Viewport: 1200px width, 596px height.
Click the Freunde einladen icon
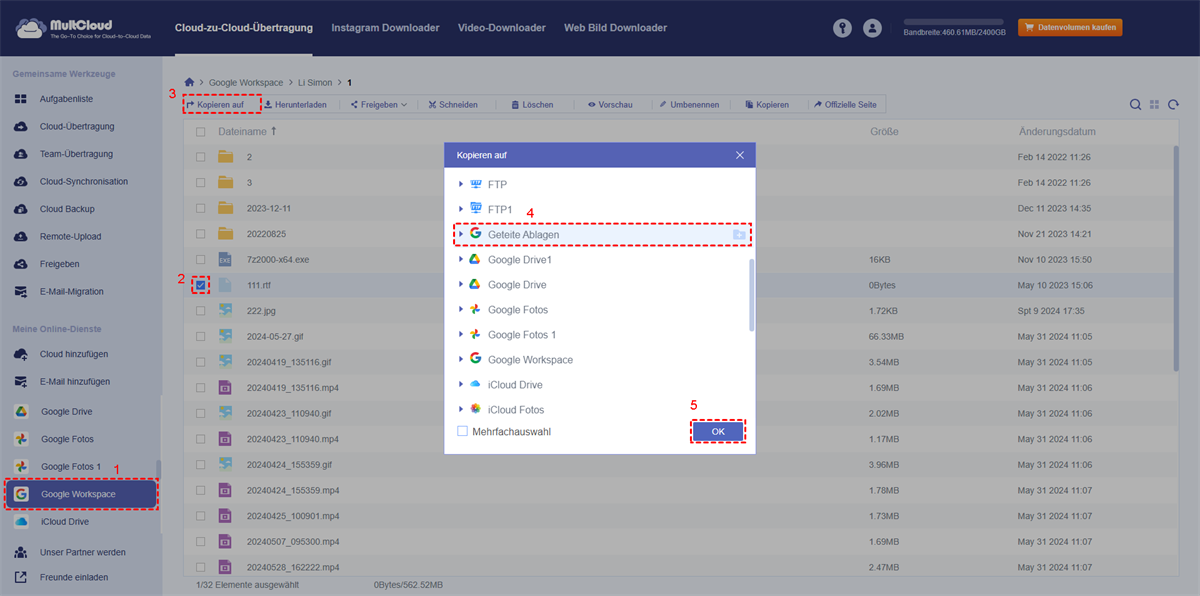coord(21,577)
